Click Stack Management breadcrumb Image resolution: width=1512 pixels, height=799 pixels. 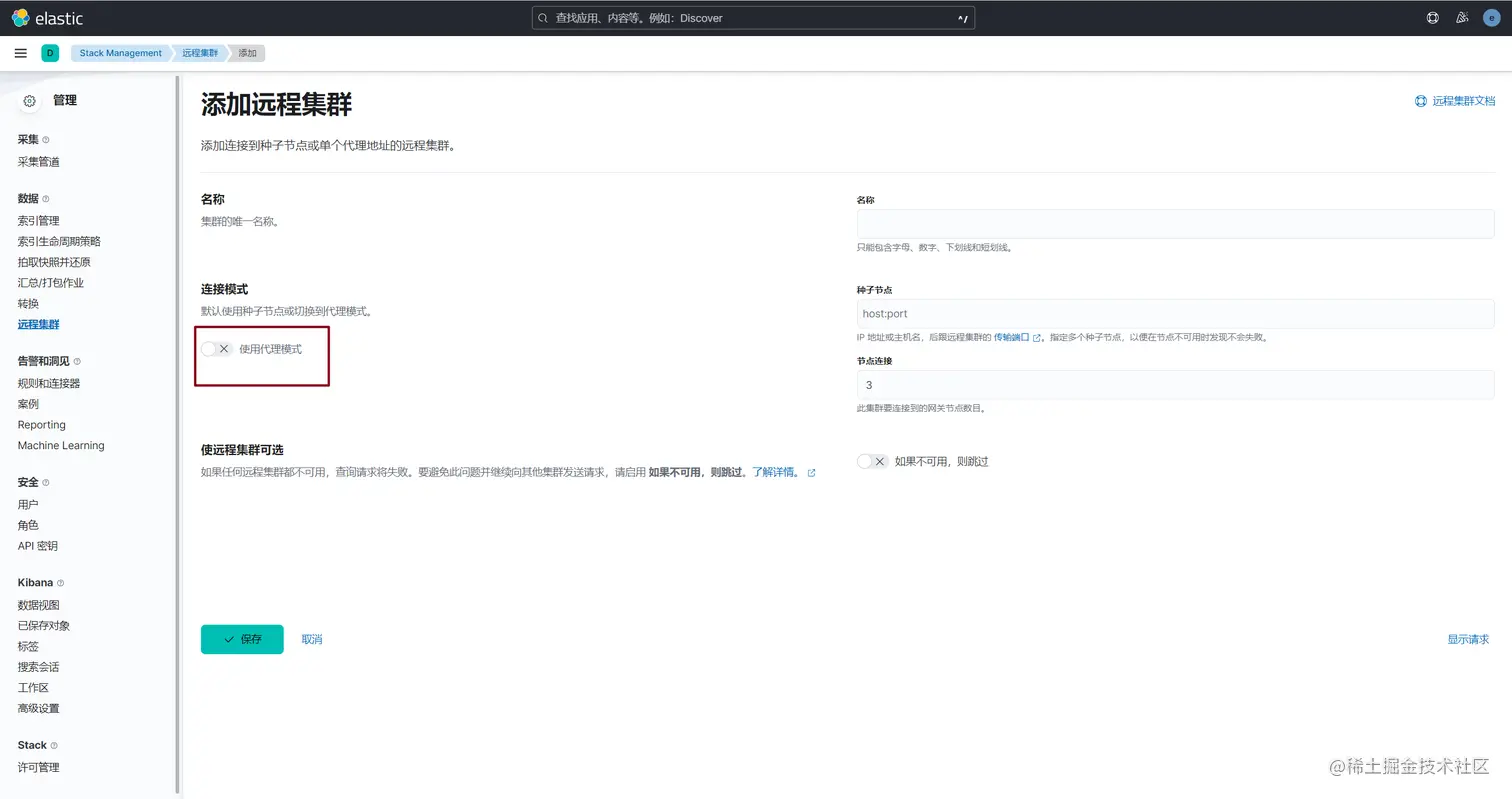click(120, 53)
